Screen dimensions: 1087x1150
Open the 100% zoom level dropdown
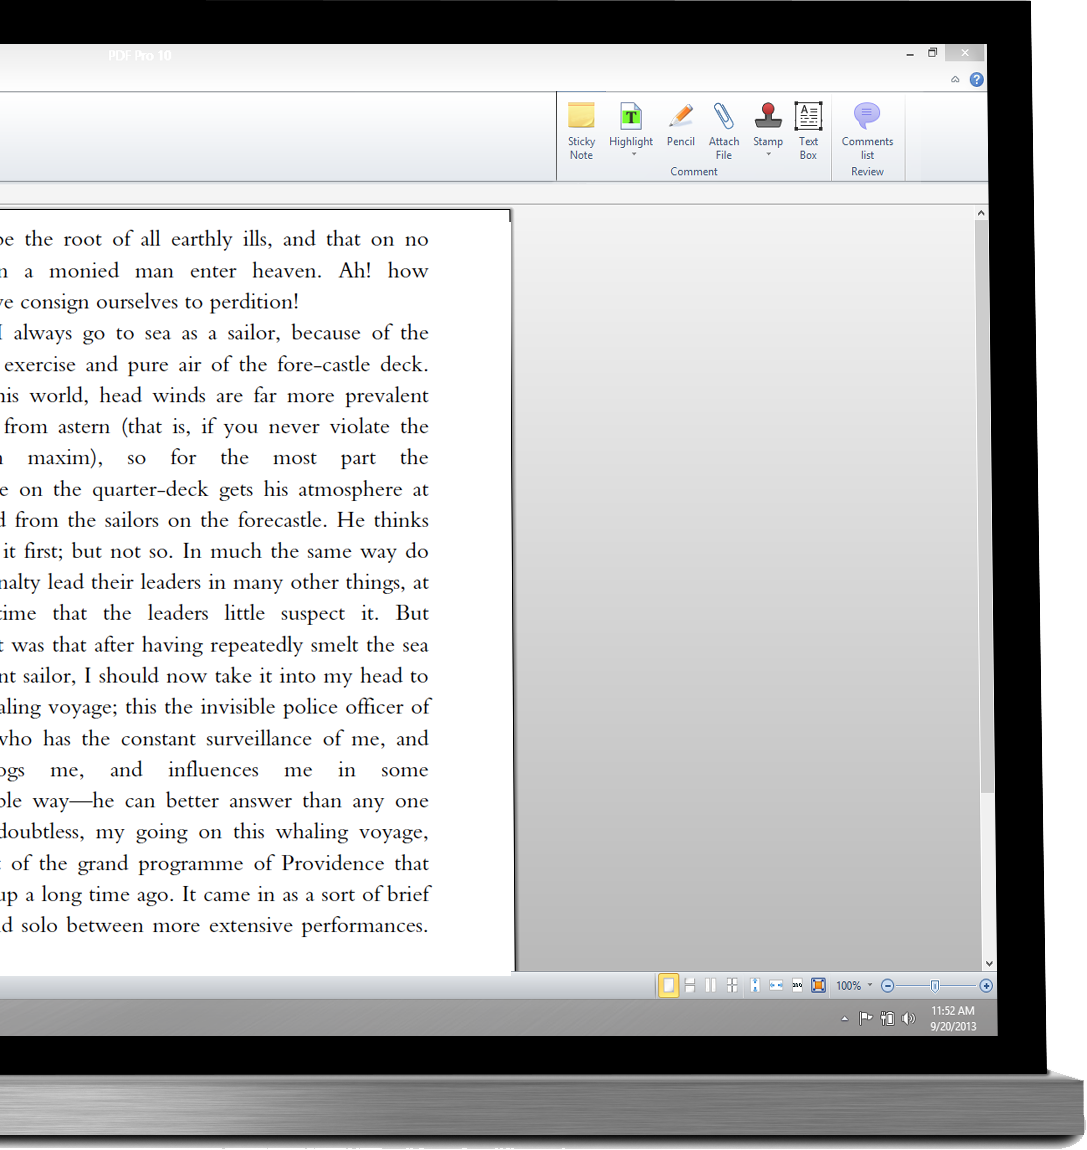(869, 985)
